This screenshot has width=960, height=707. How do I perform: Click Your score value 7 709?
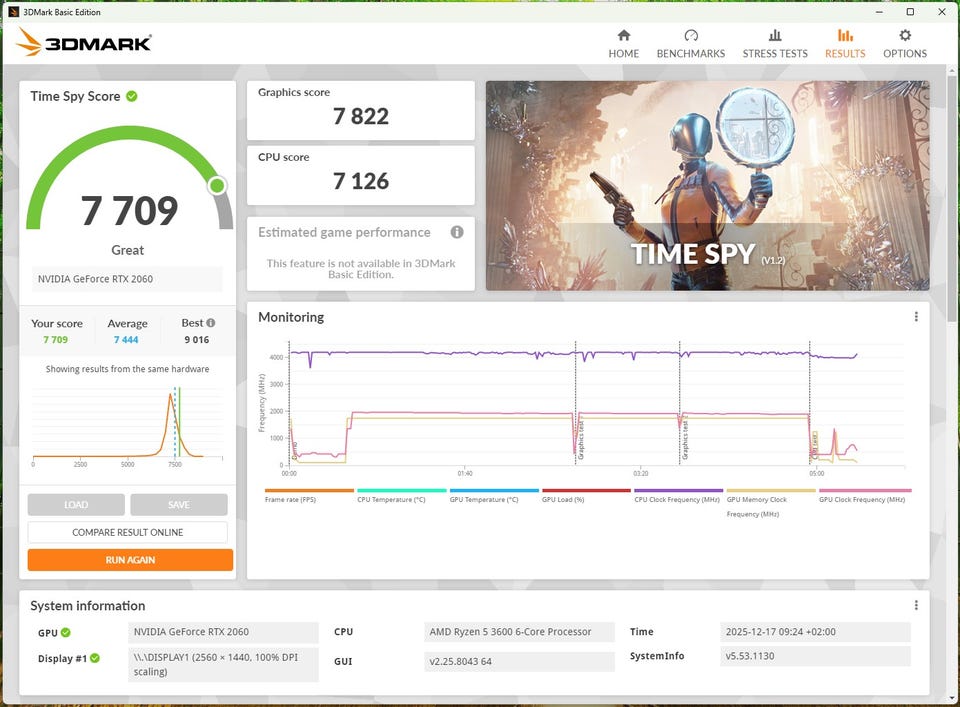tap(55, 340)
